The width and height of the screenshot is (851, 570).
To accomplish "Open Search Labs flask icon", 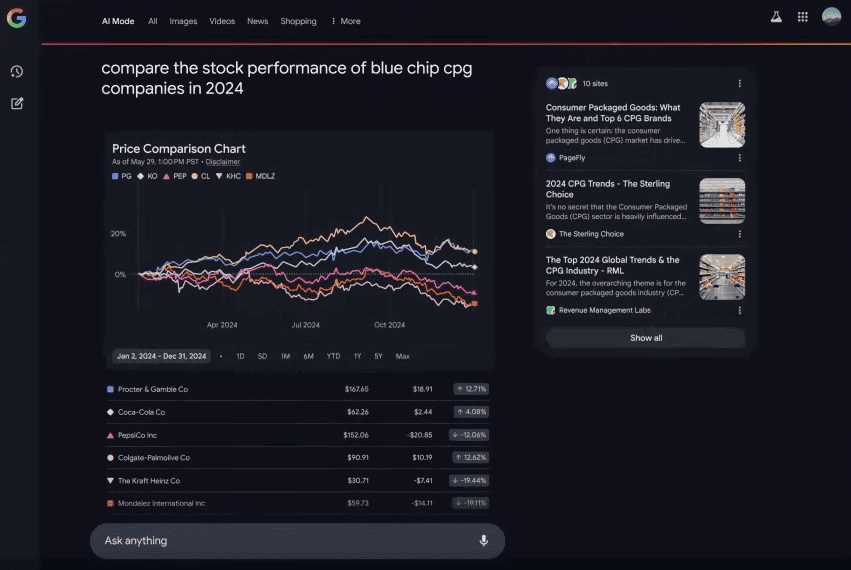I will coord(776,17).
